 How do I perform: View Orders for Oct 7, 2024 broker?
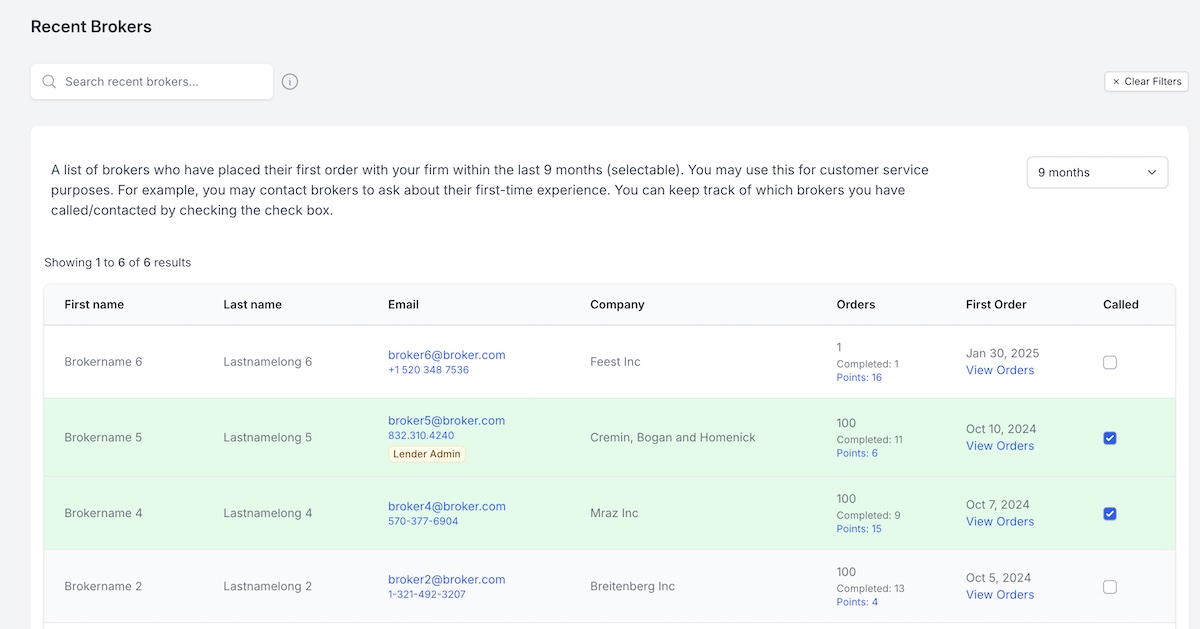pyautogui.click(x=1000, y=521)
